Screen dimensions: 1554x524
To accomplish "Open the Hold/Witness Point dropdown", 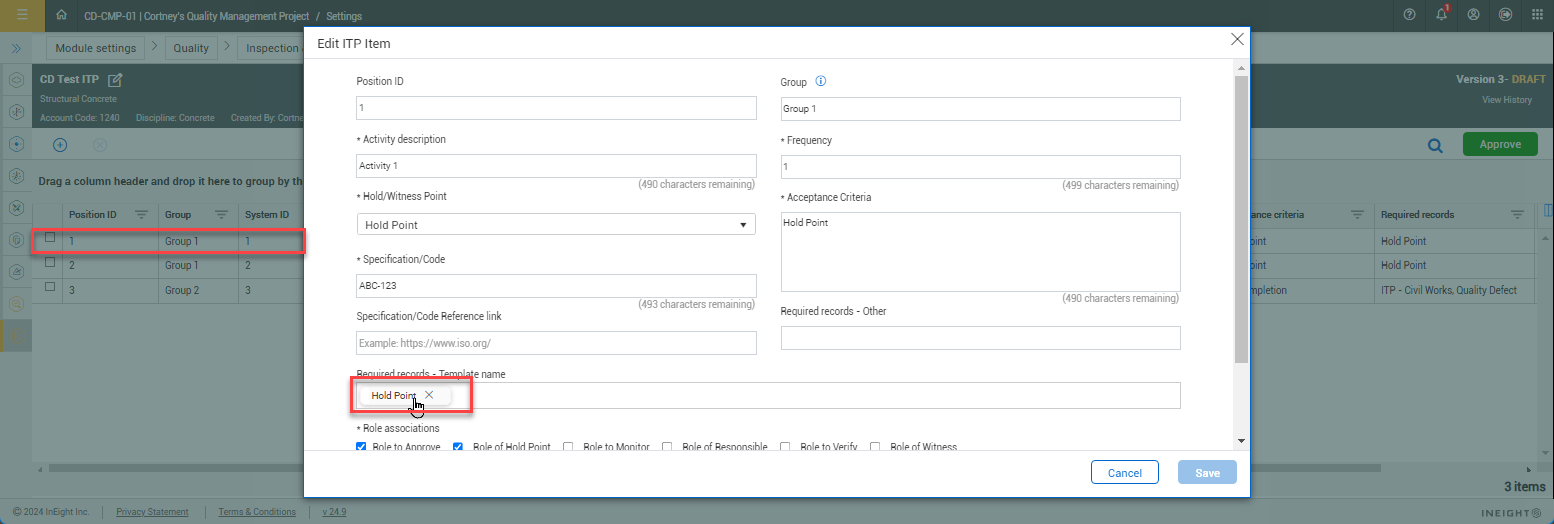I will (x=556, y=225).
